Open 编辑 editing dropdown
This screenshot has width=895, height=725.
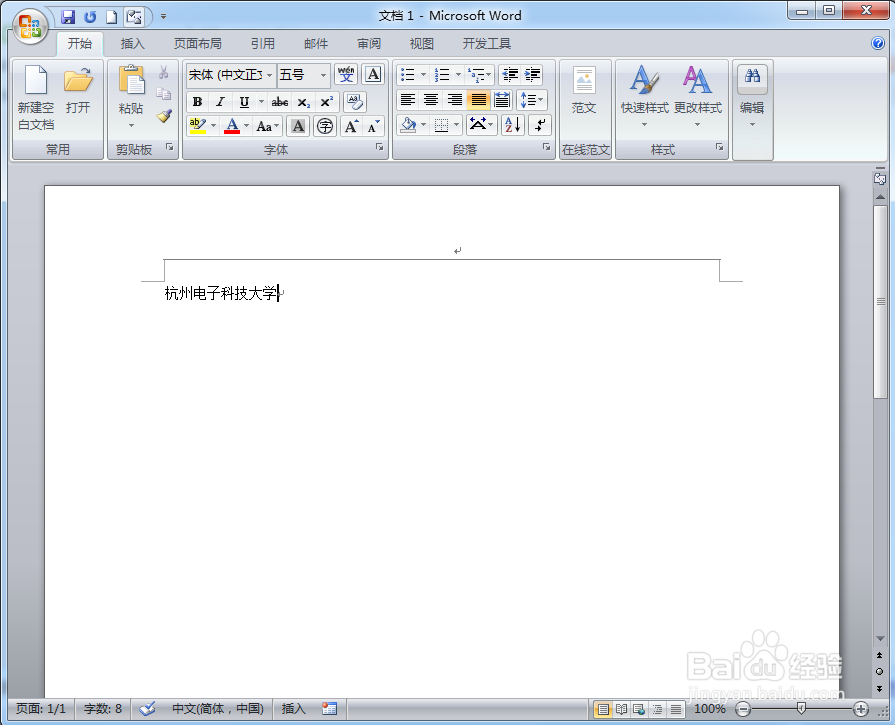click(752, 96)
